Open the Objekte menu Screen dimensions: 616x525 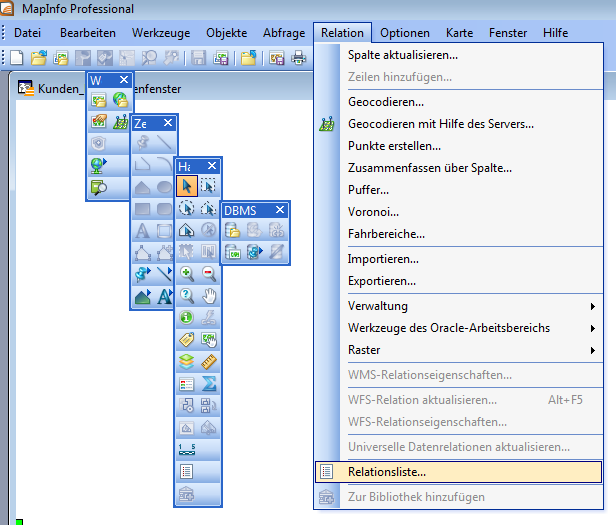227,33
